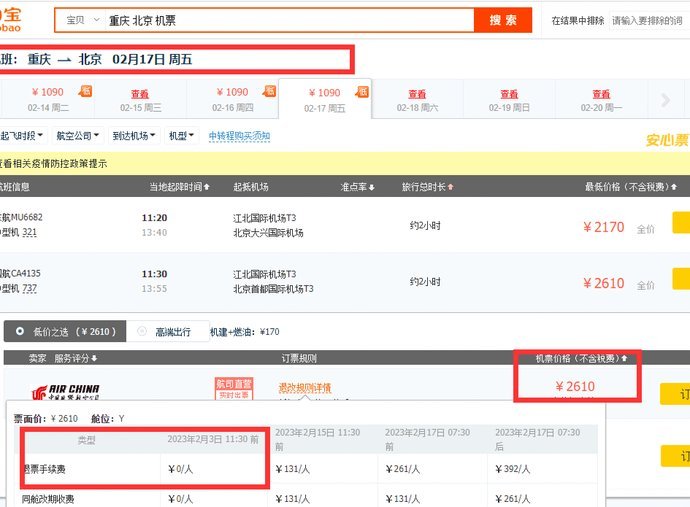Sort by 当地起降时间 column

pyautogui.click(x=180, y=187)
